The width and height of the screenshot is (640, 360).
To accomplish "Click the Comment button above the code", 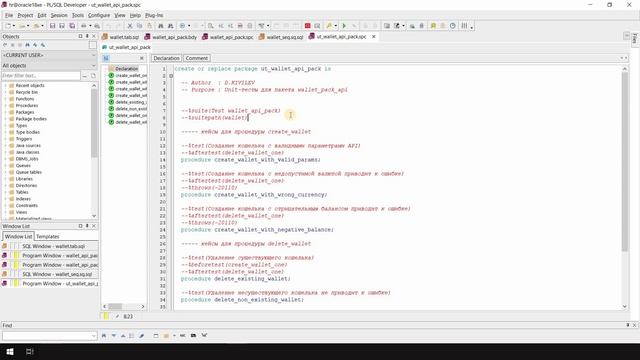I will 197,58.
